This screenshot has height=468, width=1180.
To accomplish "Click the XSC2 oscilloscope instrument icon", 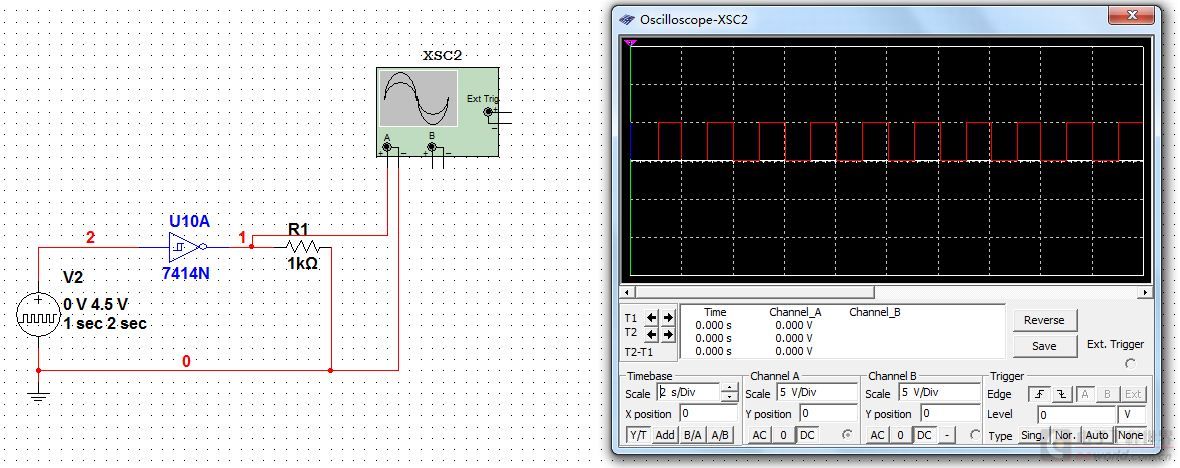I will tap(437, 112).
